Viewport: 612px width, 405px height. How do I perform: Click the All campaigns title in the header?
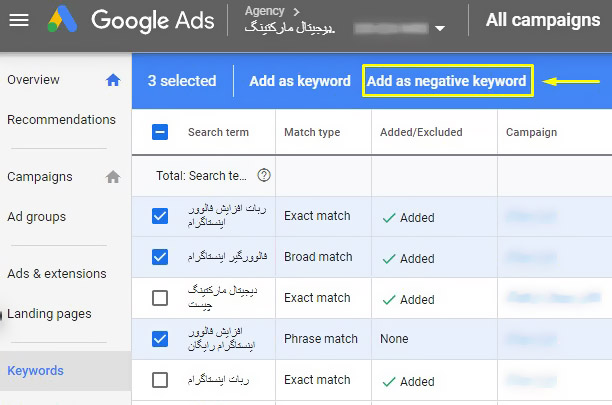coord(543,20)
